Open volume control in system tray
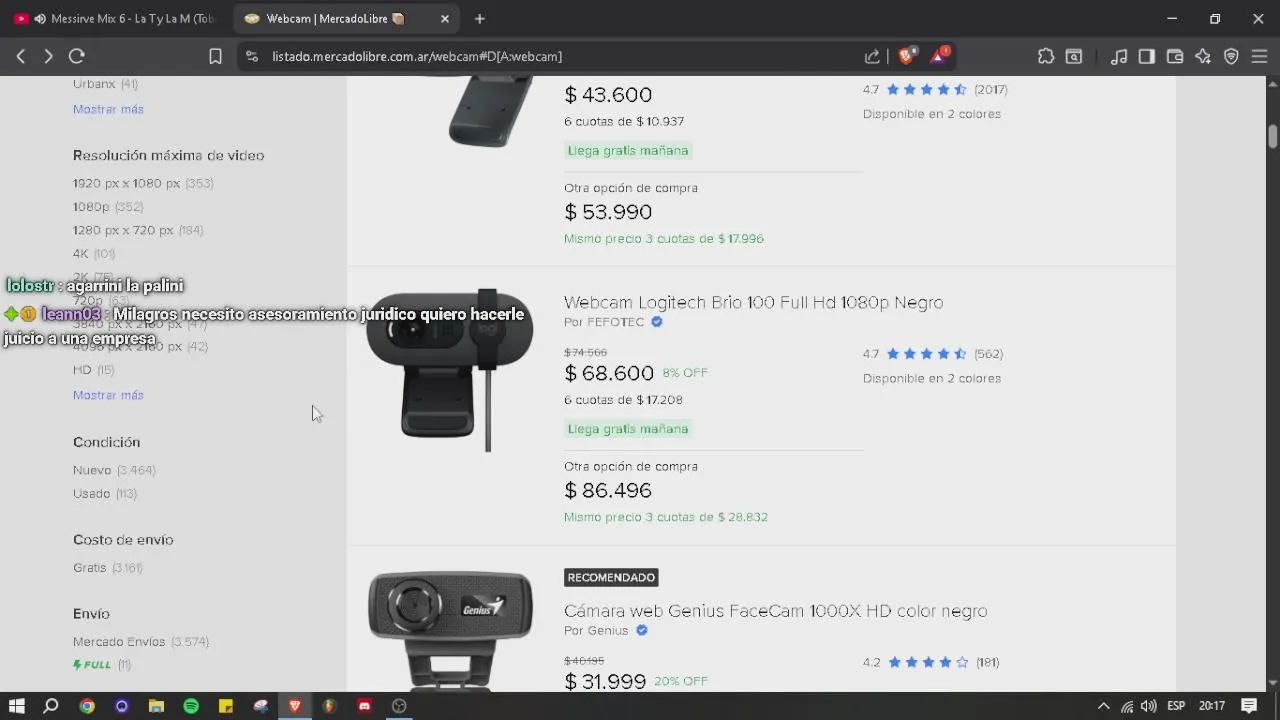Screen dimensions: 1280x720 point(1148,706)
